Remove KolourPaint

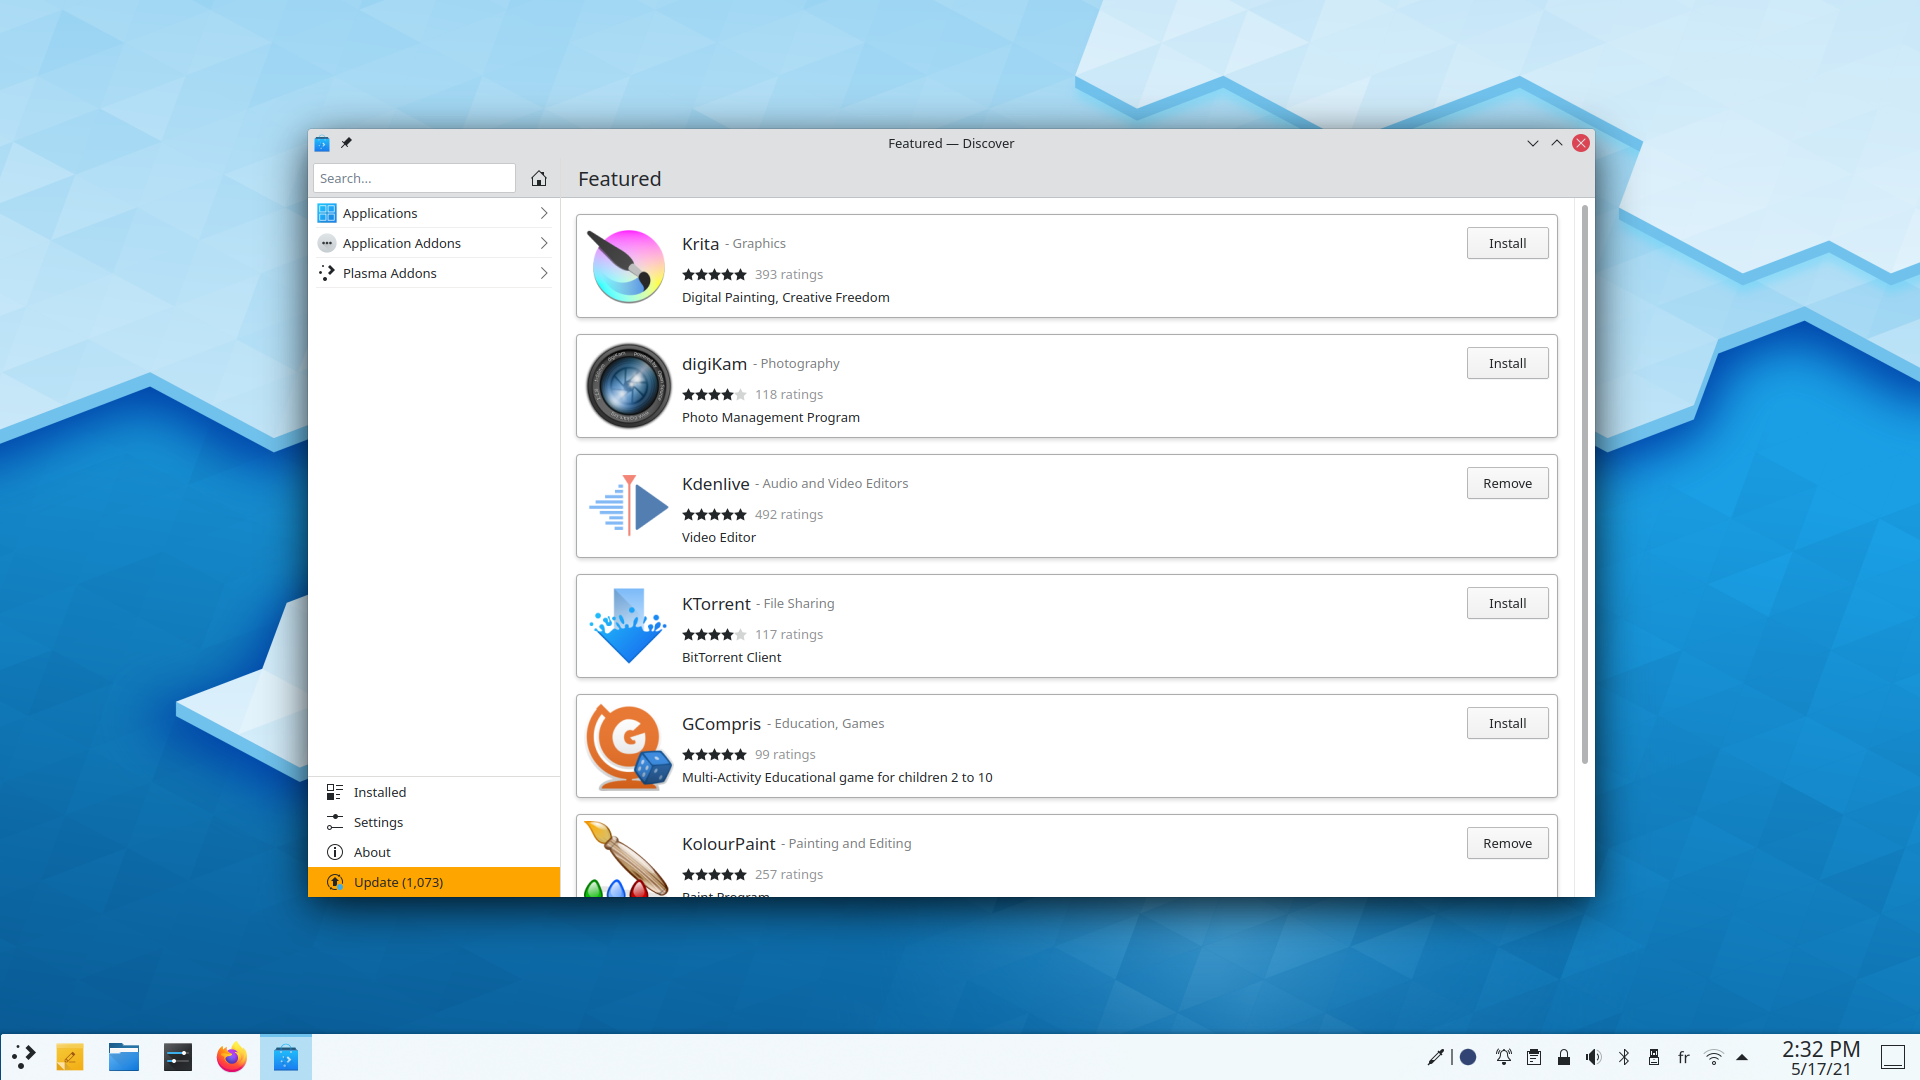1507,843
